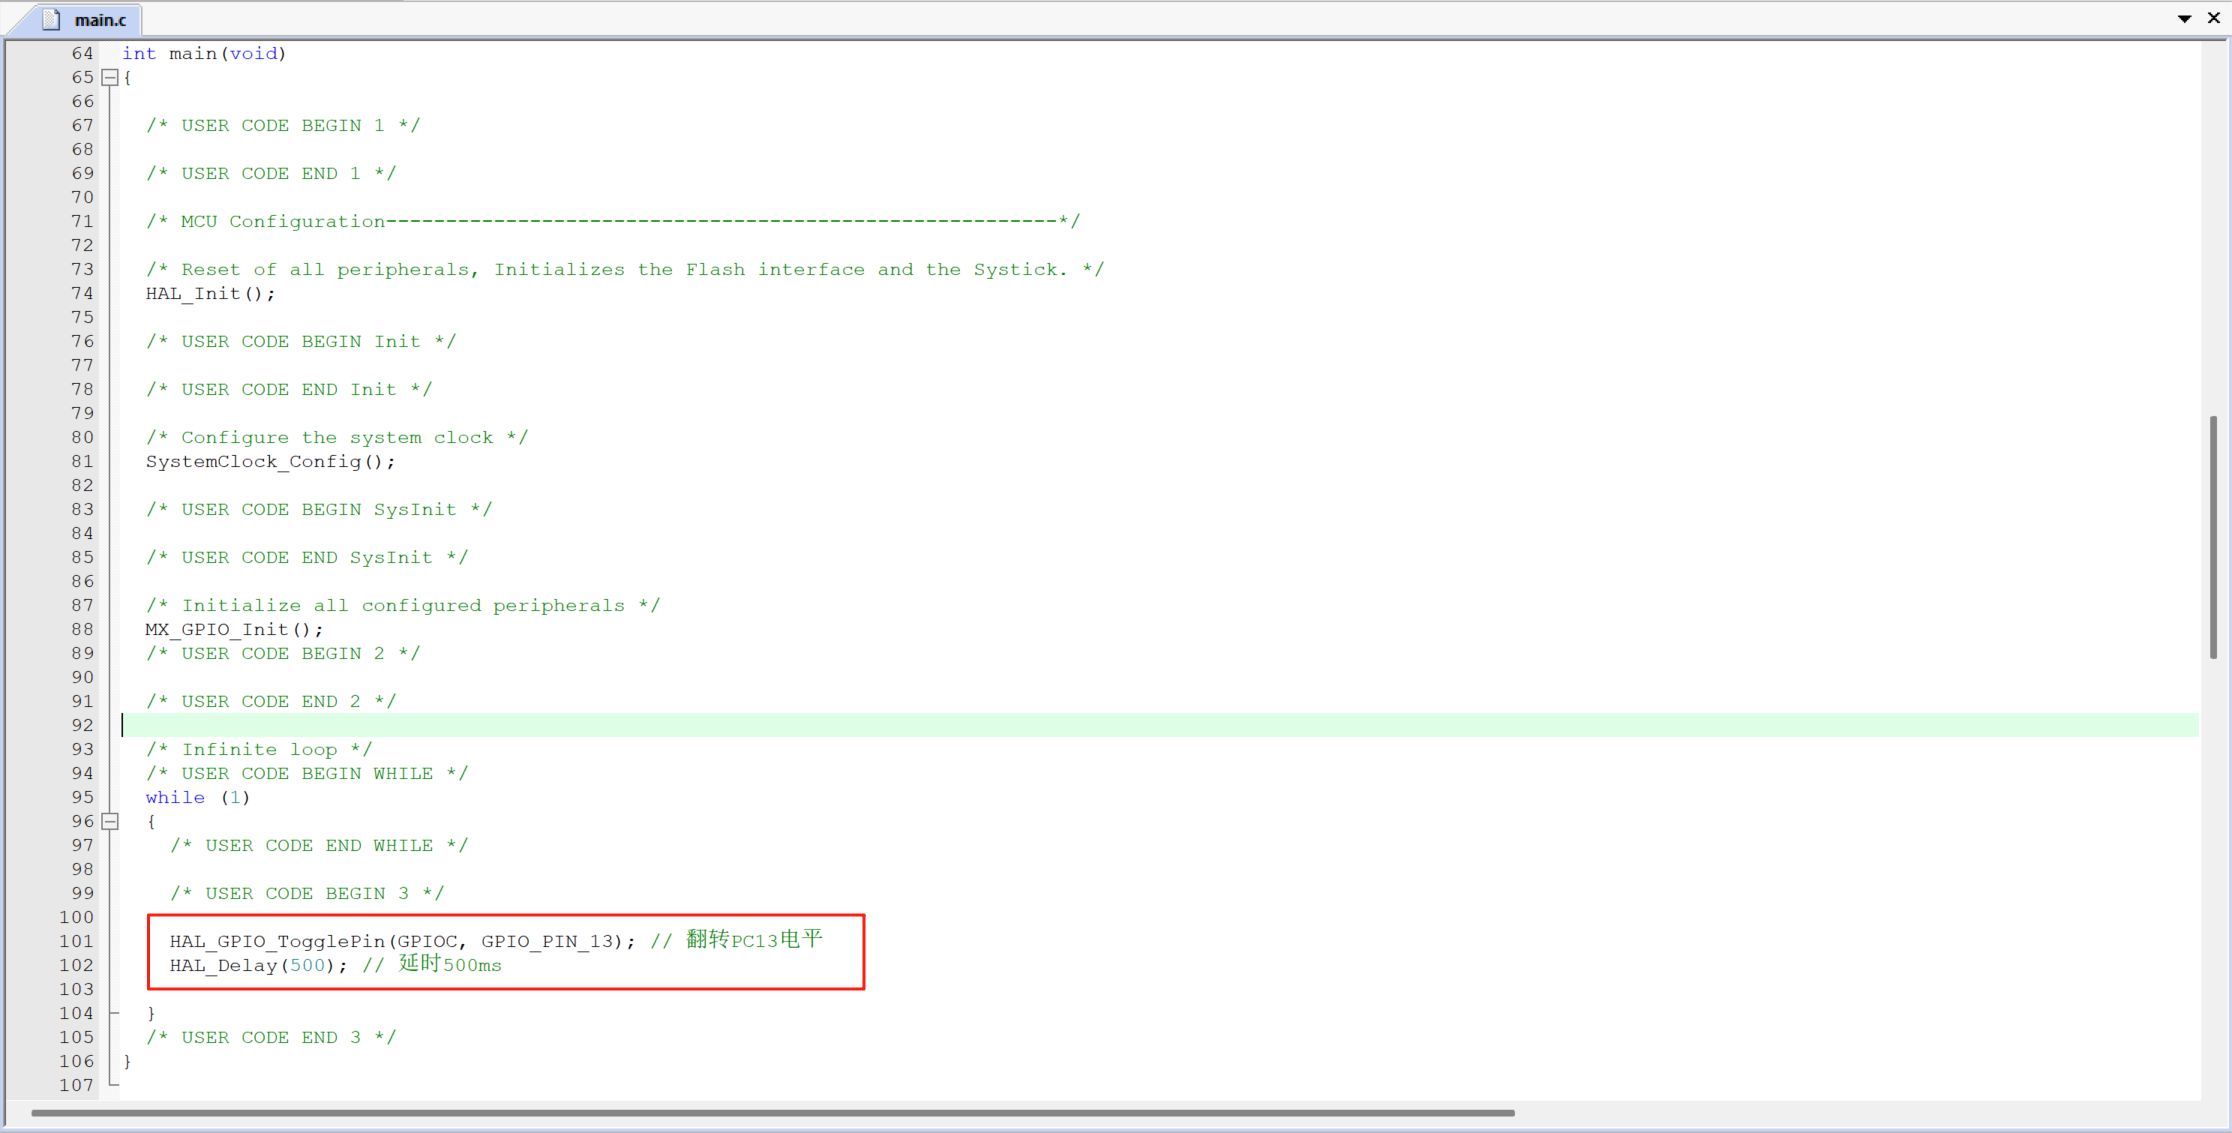Click the USER CODE BEGIN 3 comment
Viewport: 2232px width, 1133px height.
(x=306, y=894)
